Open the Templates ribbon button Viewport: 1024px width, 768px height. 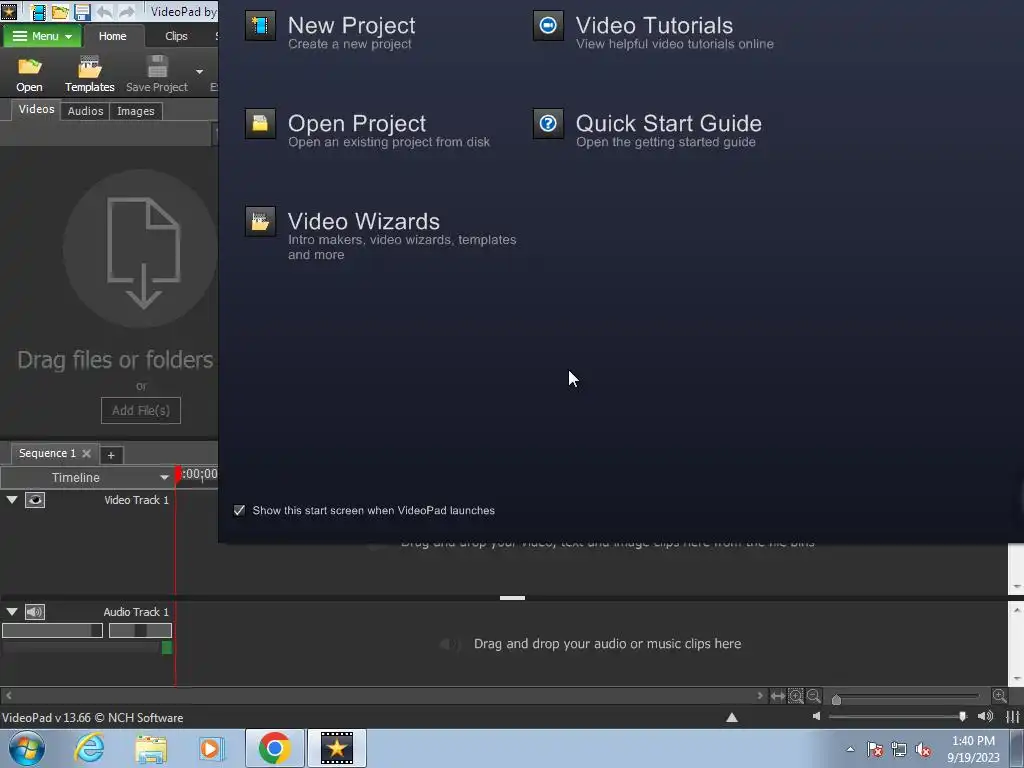(89, 74)
